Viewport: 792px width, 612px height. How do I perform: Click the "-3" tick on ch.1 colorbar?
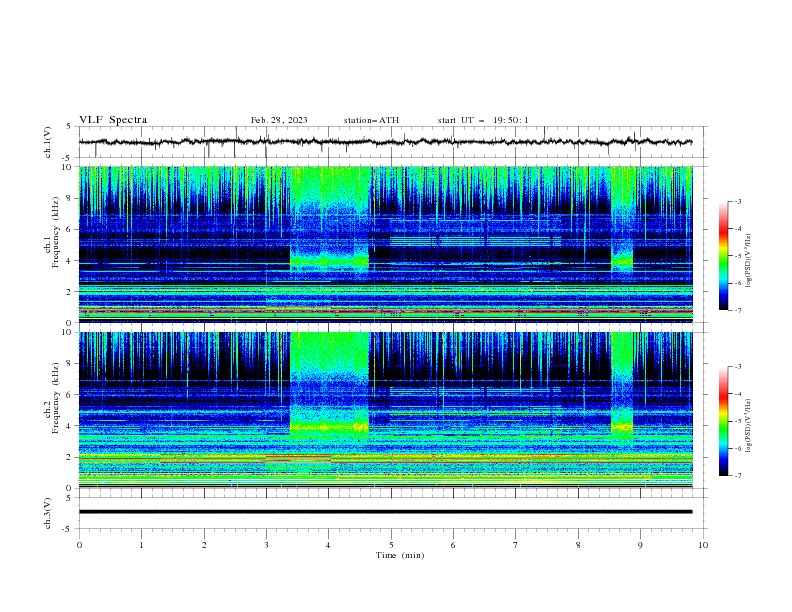click(x=738, y=201)
